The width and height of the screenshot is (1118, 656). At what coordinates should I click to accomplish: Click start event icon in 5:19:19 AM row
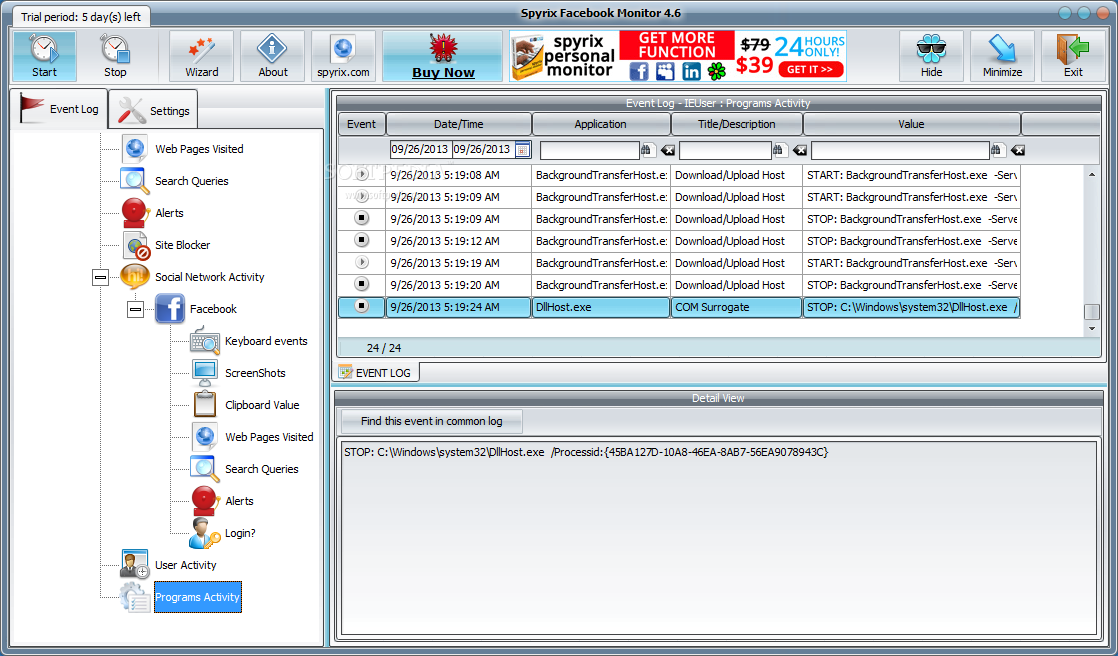(x=361, y=262)
